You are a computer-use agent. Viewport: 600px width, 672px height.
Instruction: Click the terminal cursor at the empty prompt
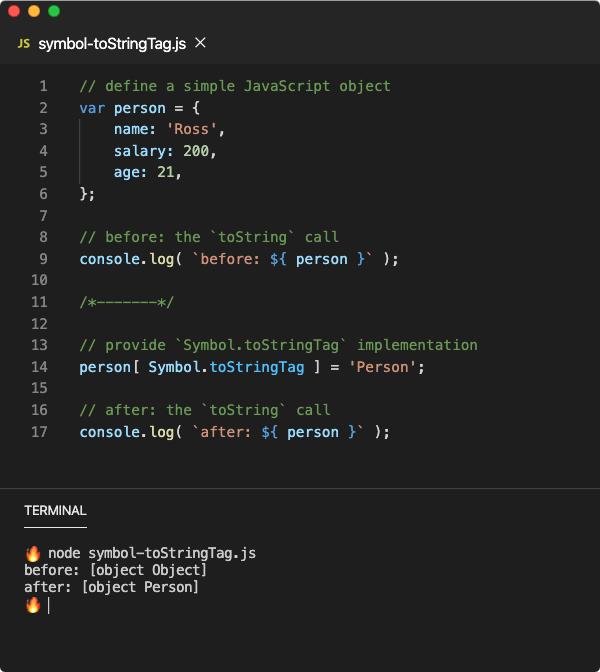point(48,606)
